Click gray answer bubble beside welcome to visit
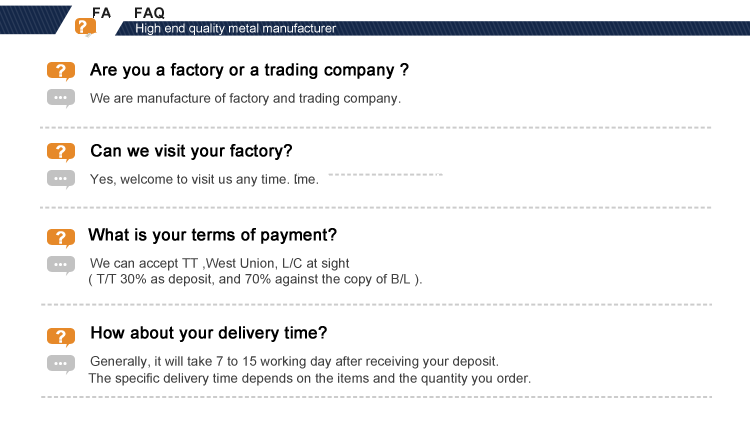Image resolution: width=750 pixels, height=423 pixels. pyautogui.click(x=61, y=179)
